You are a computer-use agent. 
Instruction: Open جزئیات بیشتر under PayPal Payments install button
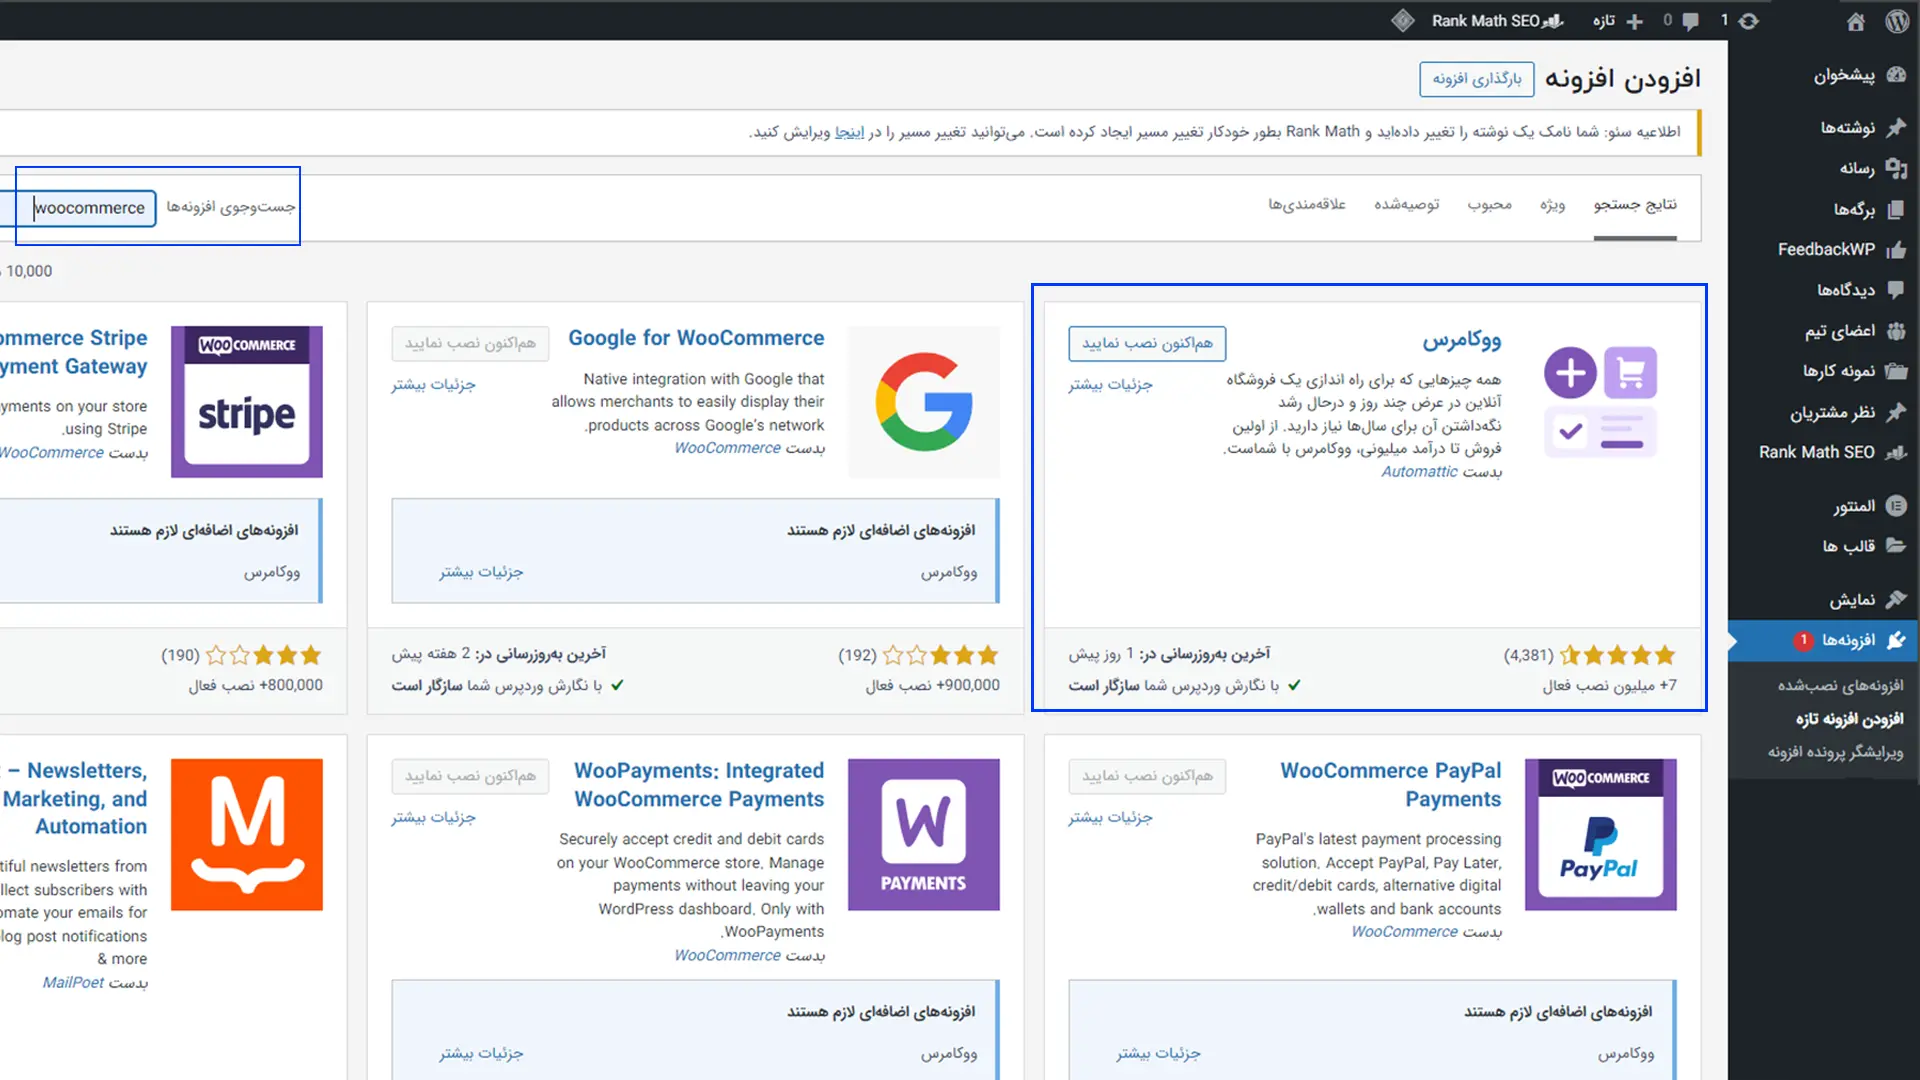pos(1110,817)
